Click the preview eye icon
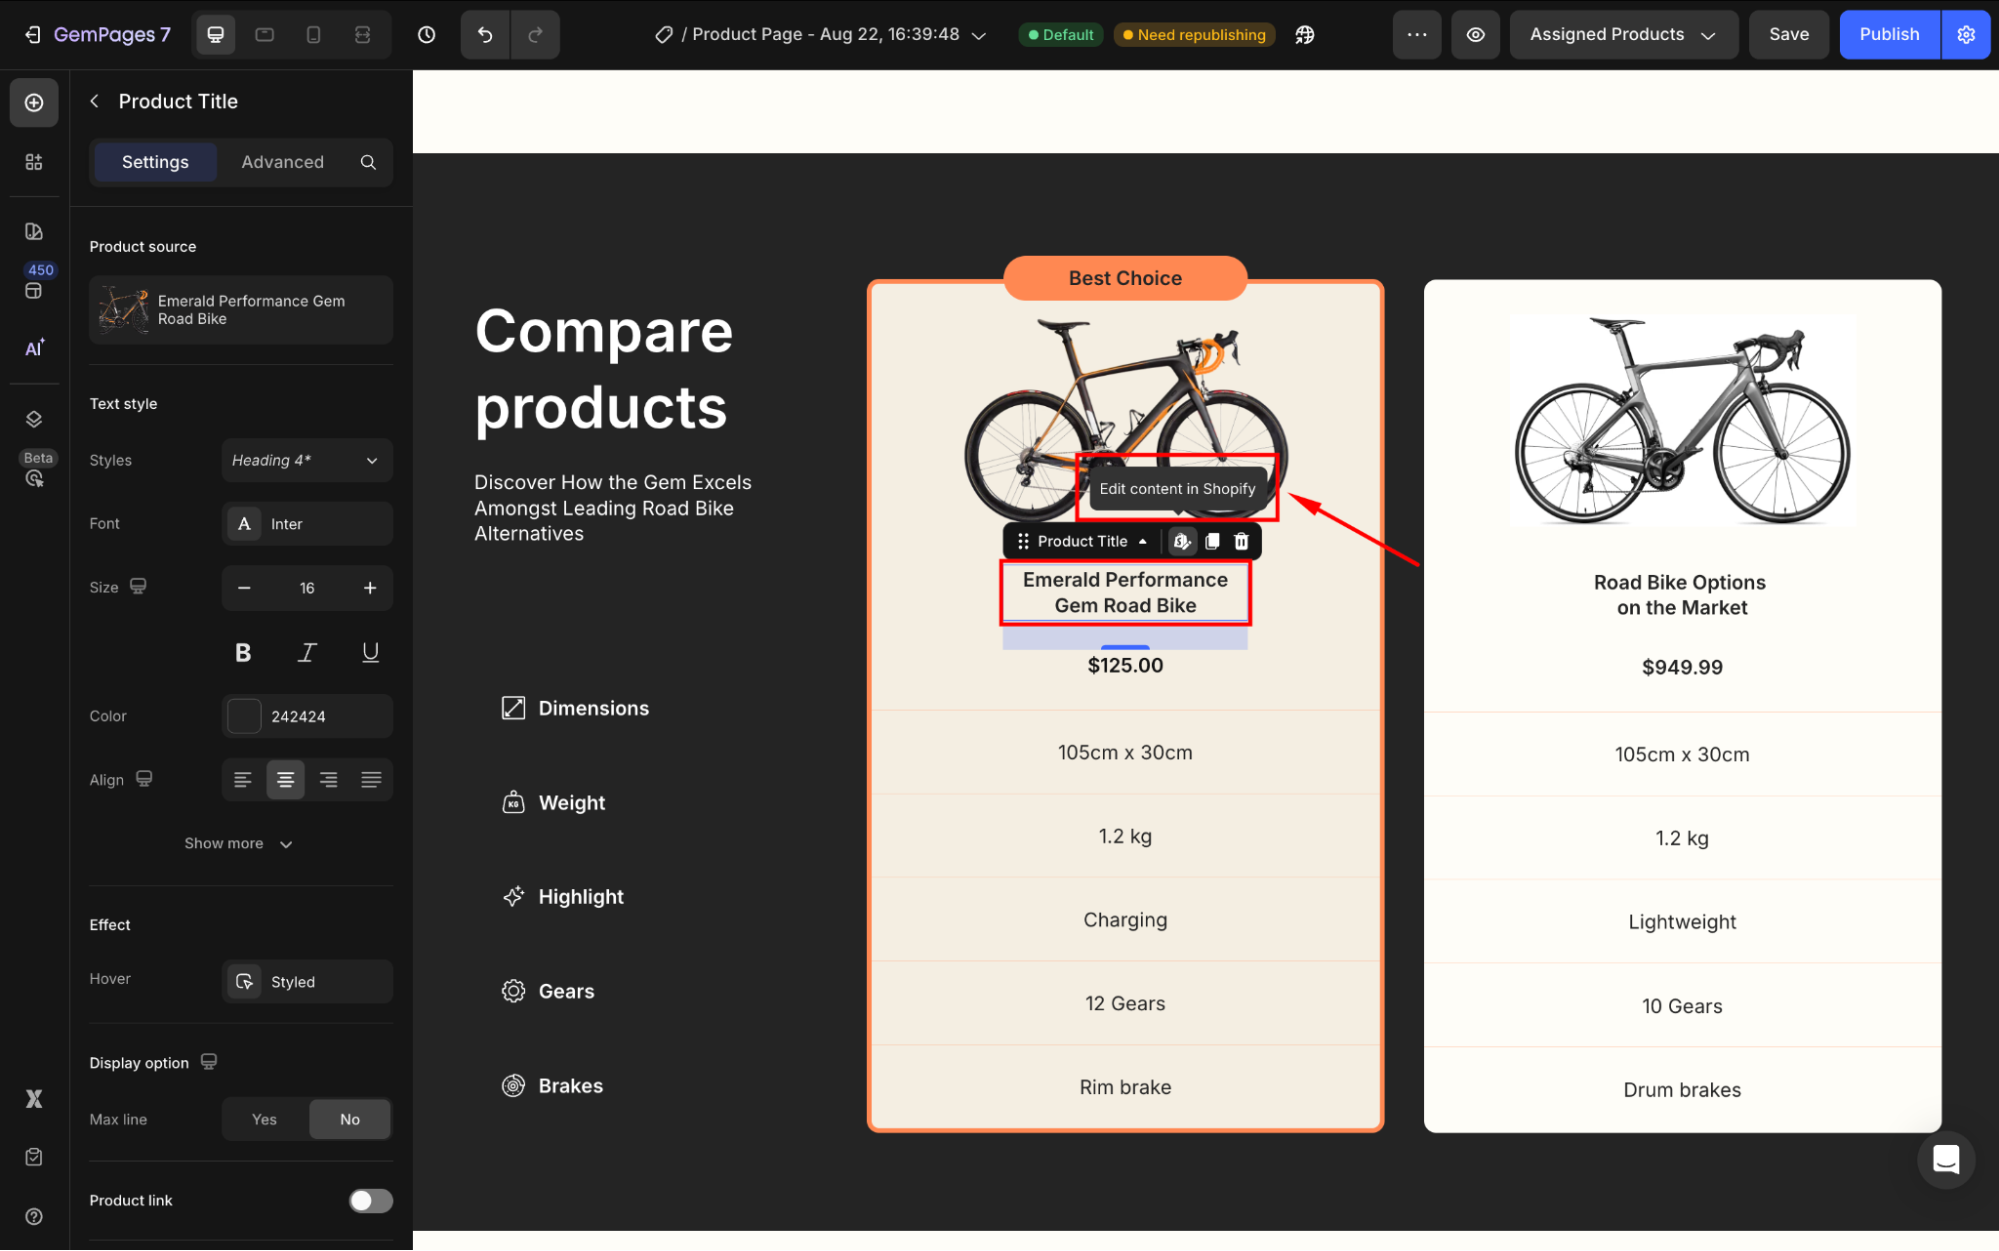This screenshot has width=1999, height=1251. pos(1475,35)
